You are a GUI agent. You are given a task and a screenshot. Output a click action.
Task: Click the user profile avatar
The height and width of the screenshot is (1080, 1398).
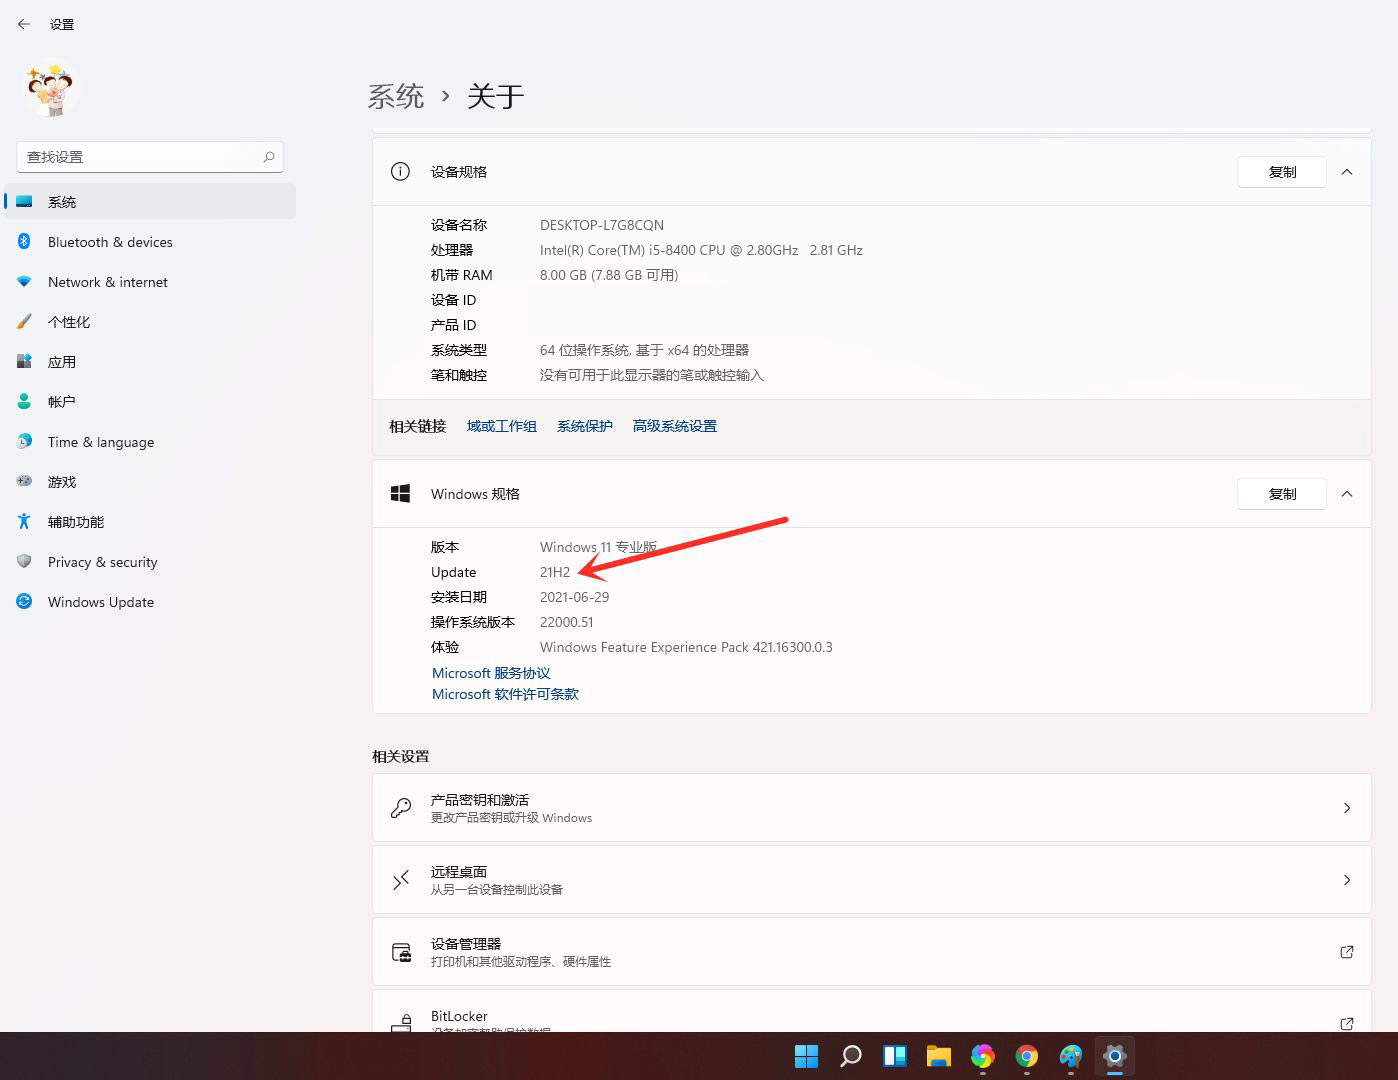click(50, 90)
